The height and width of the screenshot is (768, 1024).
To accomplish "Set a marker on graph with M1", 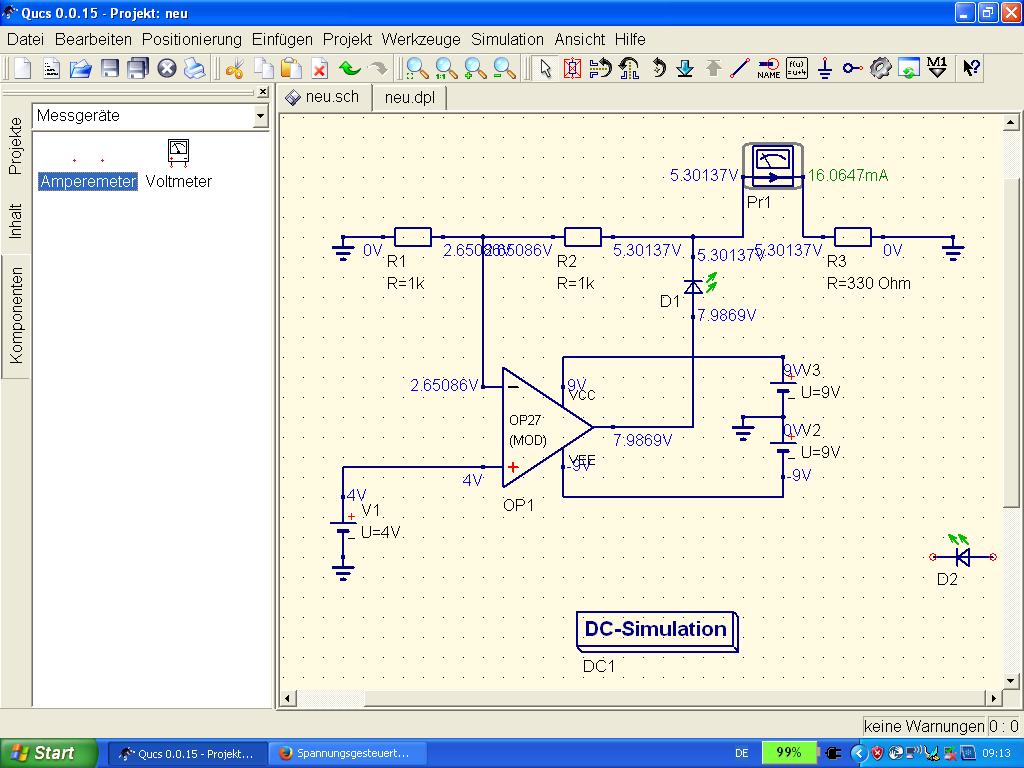I will [x=937, y=68].
